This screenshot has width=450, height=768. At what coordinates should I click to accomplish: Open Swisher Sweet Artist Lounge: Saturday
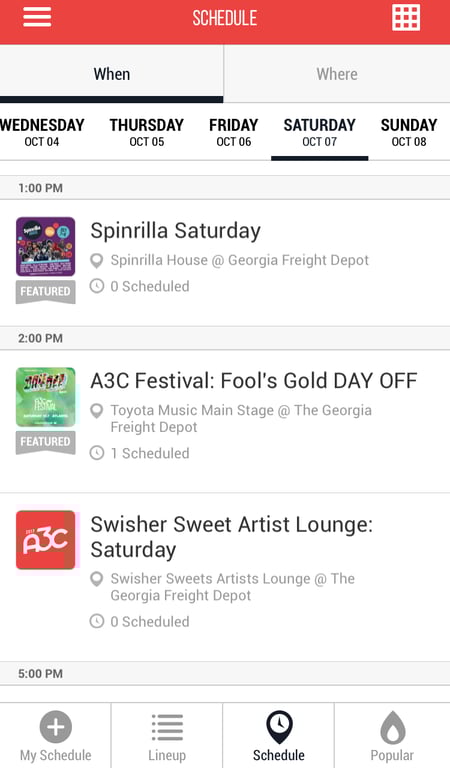coord(225,577)
